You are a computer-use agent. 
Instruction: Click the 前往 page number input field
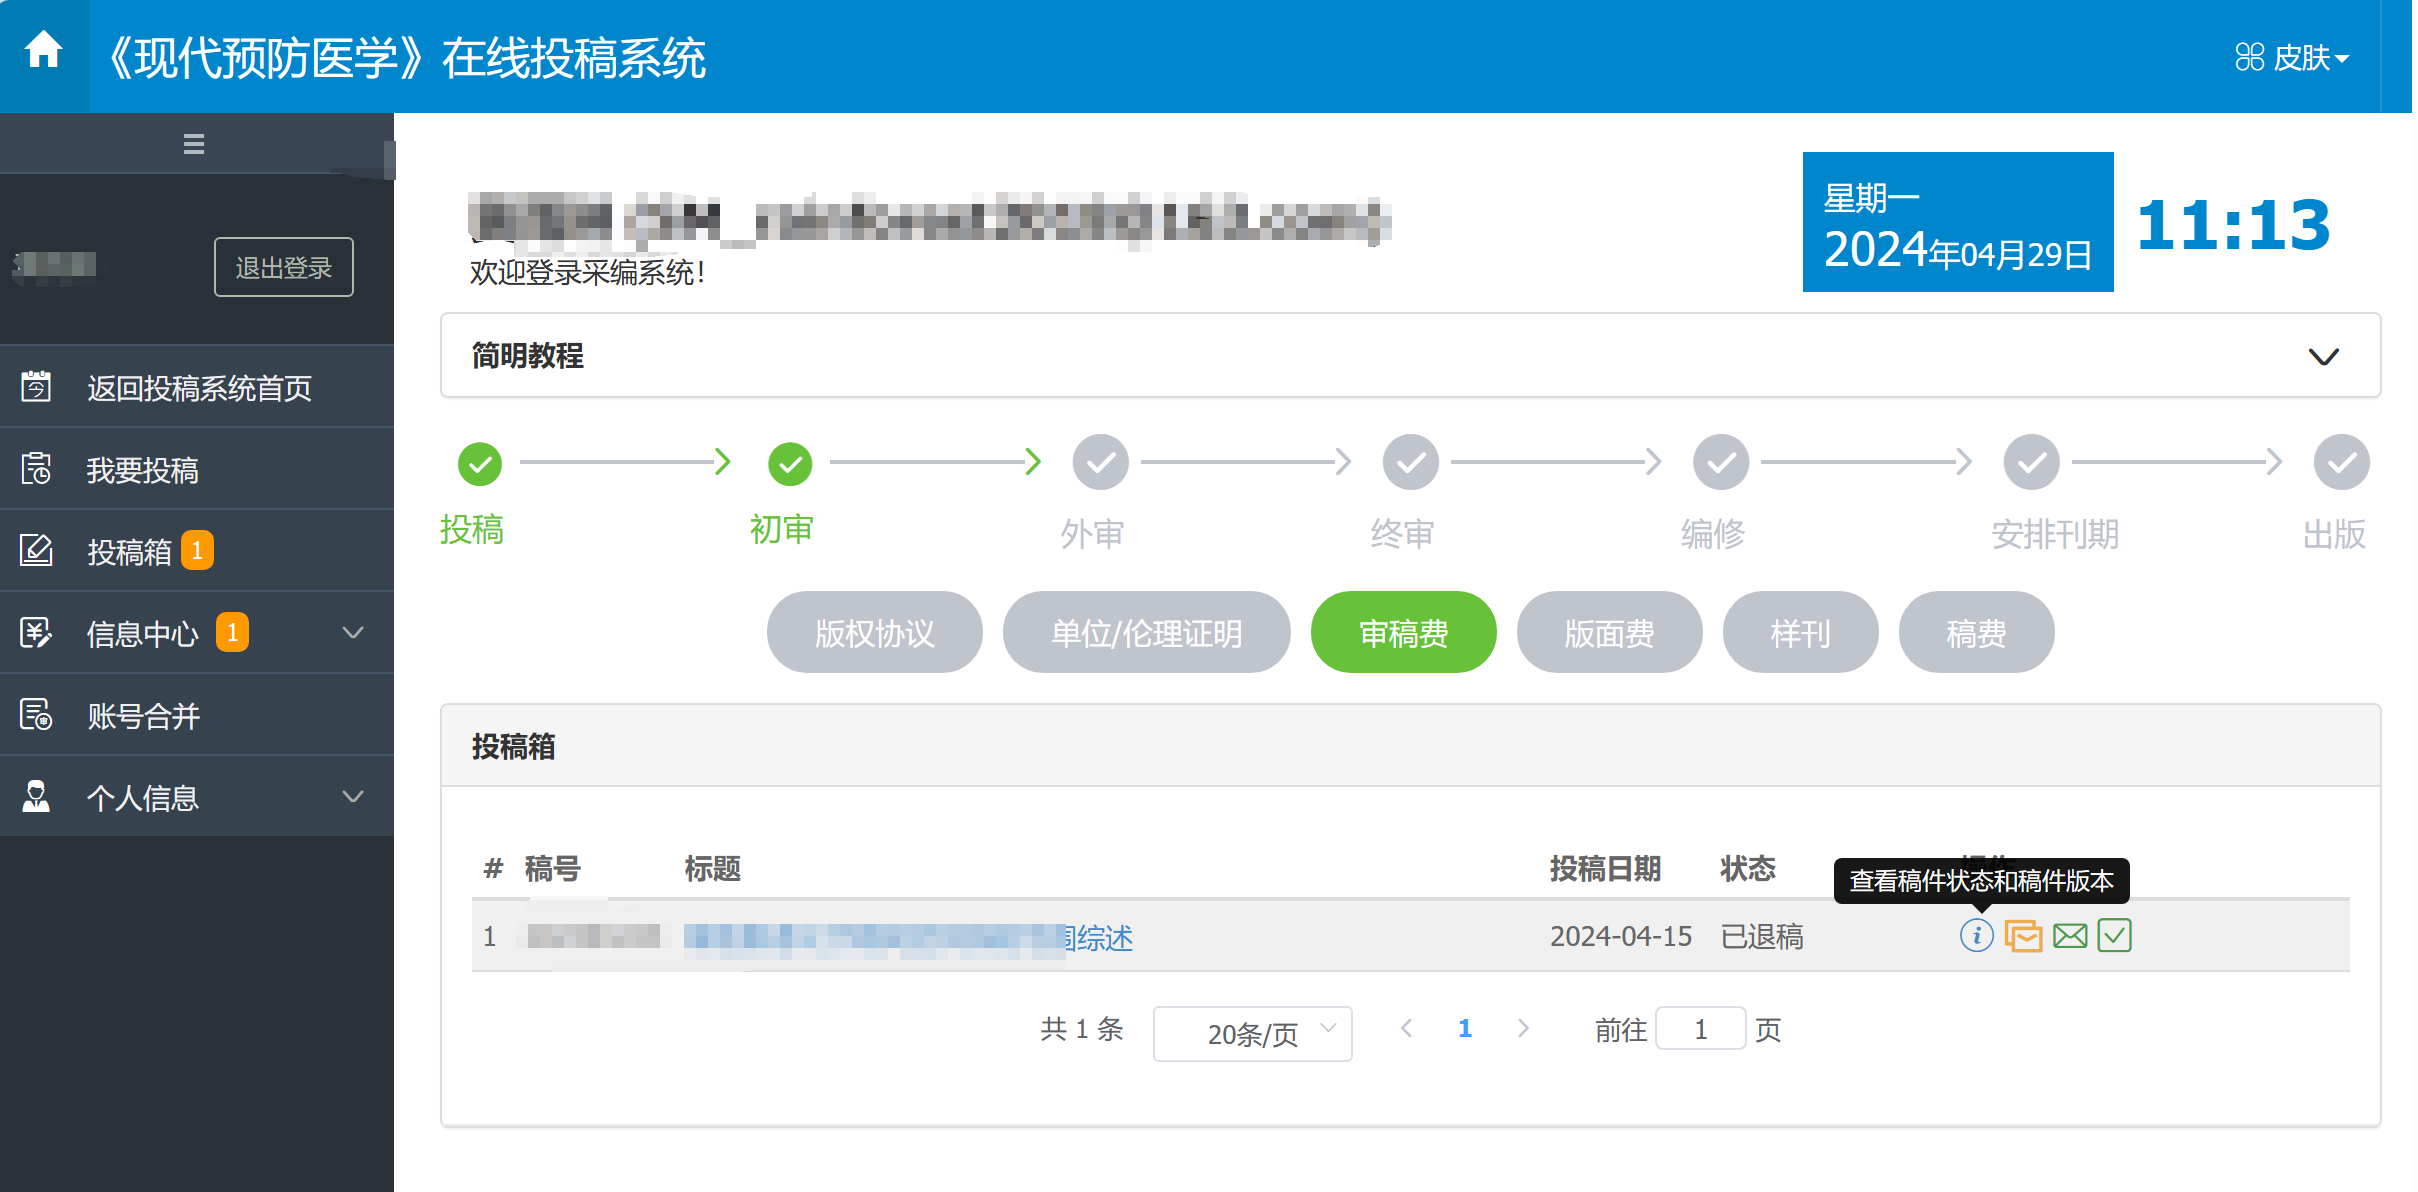(x=1700, y=1029)
